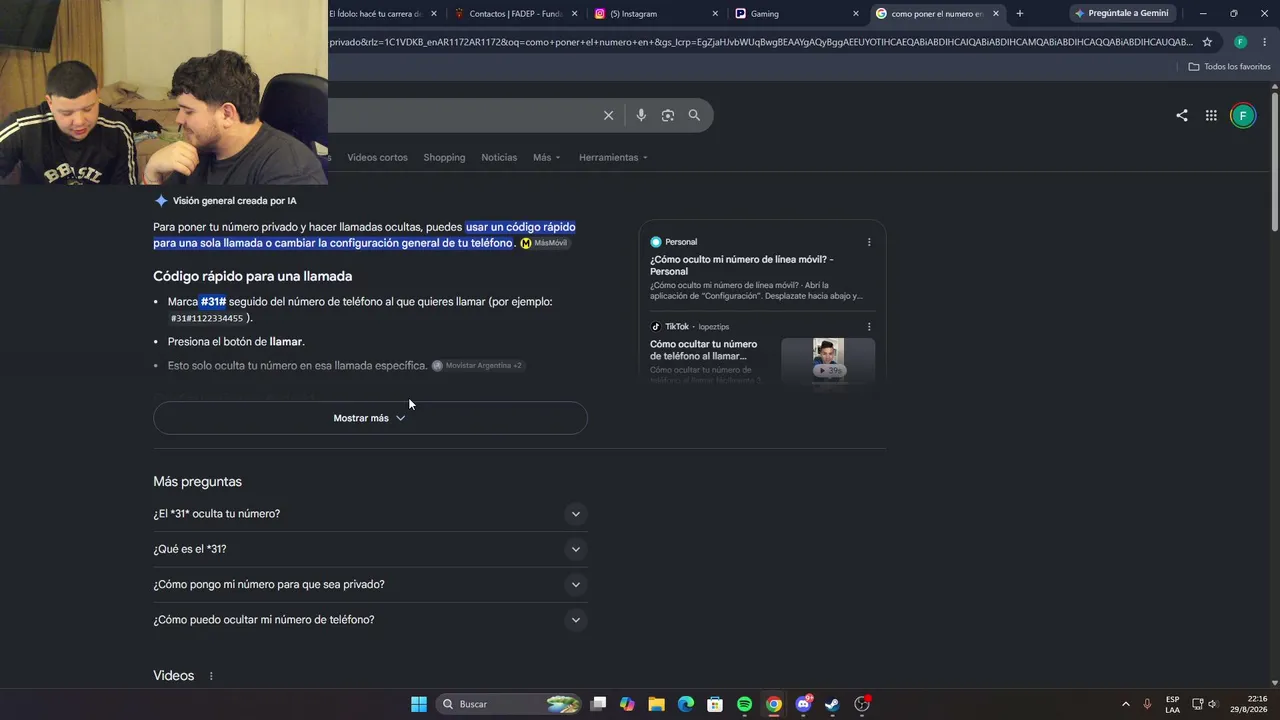Open File Explorer from the taskbar
1280x720 pixels.
tap(656, 704)
